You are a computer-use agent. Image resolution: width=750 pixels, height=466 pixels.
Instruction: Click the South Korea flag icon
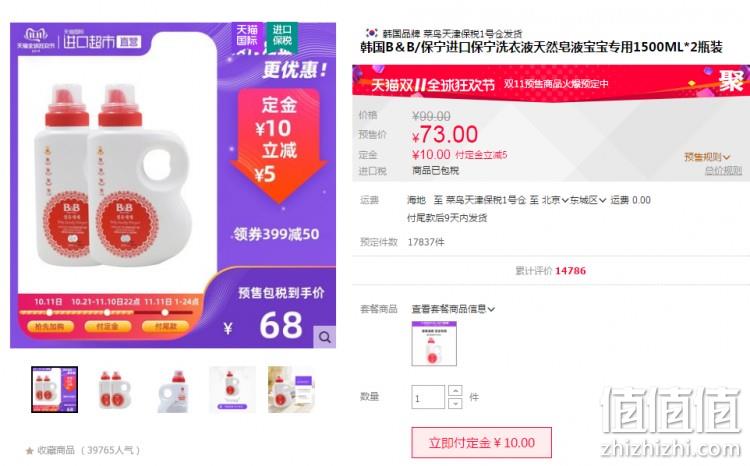pyautogui.click(x=372, y=33)
